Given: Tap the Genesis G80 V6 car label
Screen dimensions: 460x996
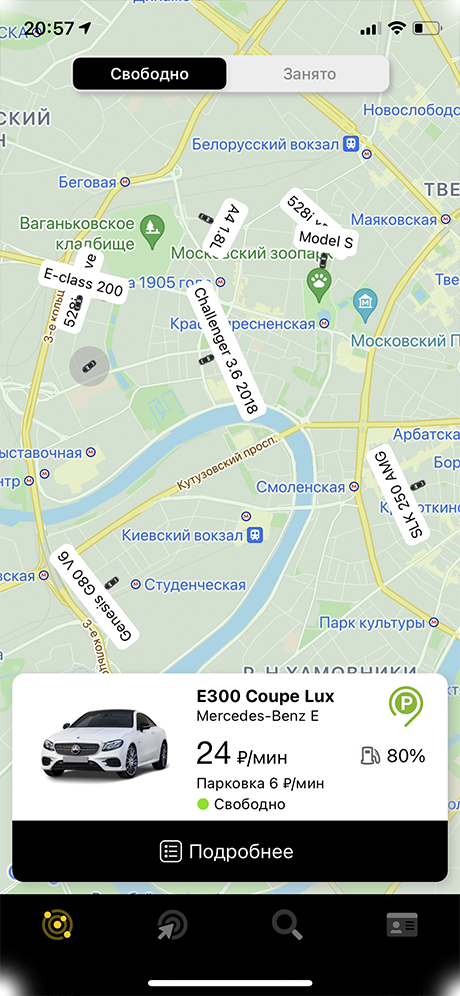Looking at the screenshot, I should point(95,598).
